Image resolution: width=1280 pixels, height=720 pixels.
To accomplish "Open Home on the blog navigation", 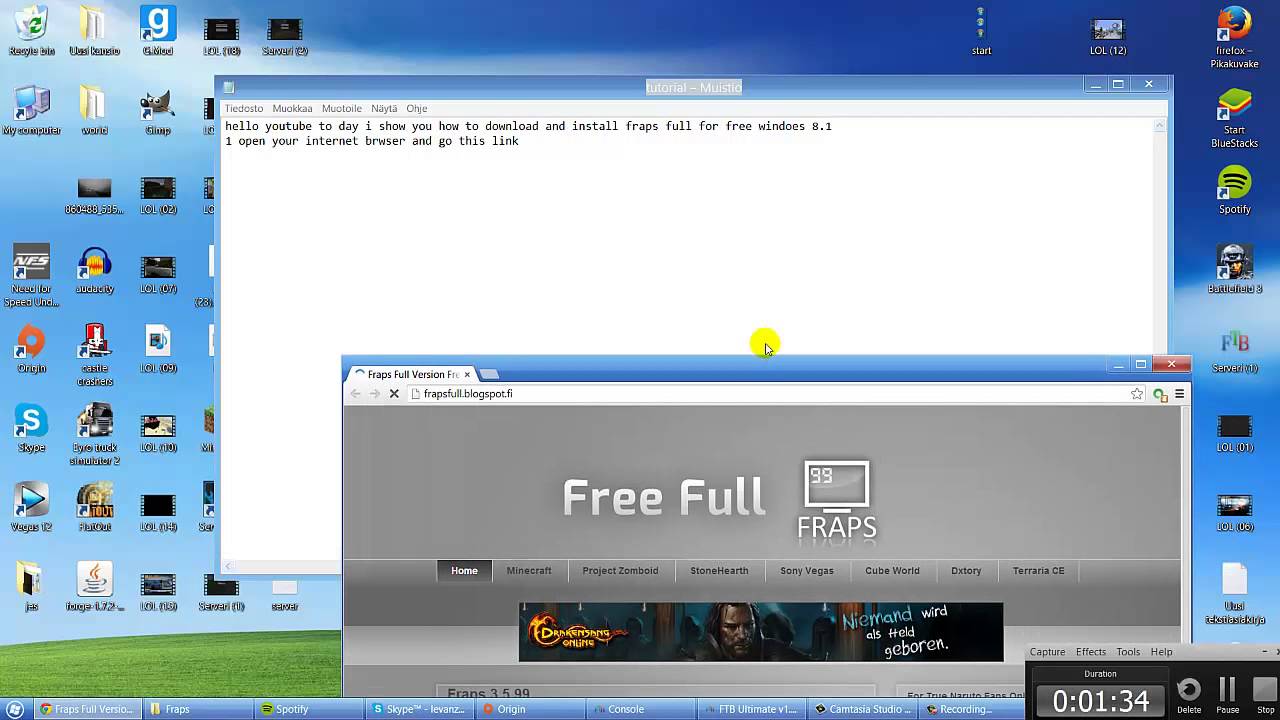I will [x=464, y=571].
